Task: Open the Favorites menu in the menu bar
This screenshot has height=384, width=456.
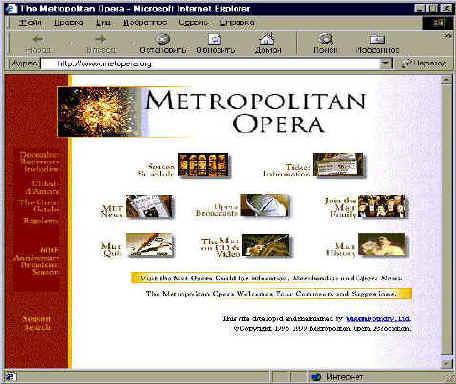Action: pos(144,23)
